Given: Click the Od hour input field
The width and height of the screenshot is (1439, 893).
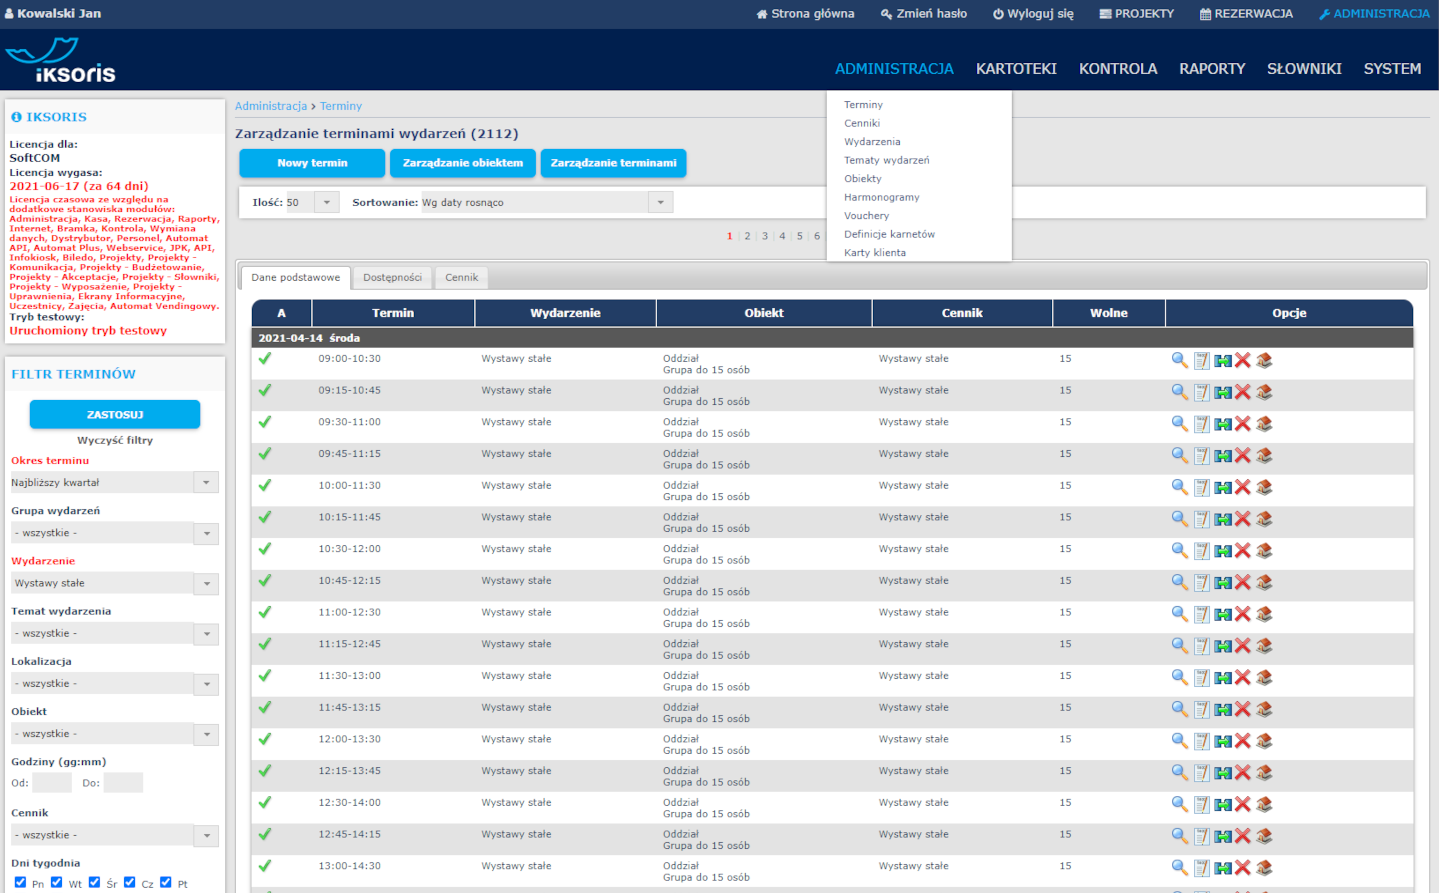Looking at the screenshot, I should [52, 783].
